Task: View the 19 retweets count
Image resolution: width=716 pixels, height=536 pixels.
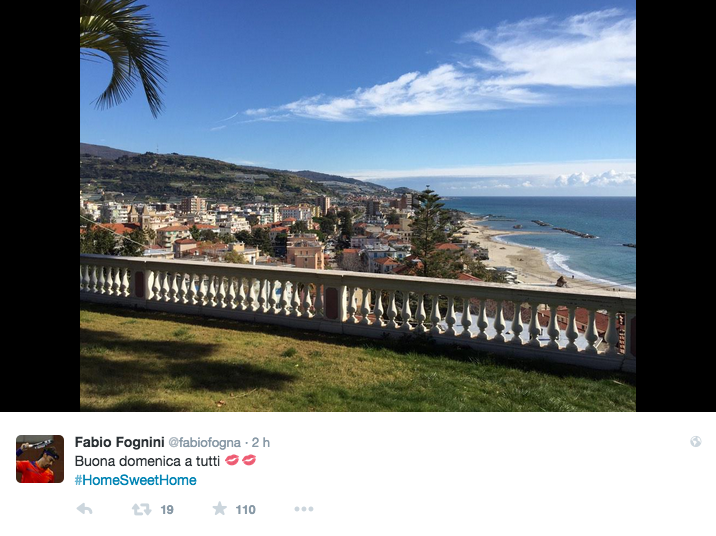Action: point(167,510)
